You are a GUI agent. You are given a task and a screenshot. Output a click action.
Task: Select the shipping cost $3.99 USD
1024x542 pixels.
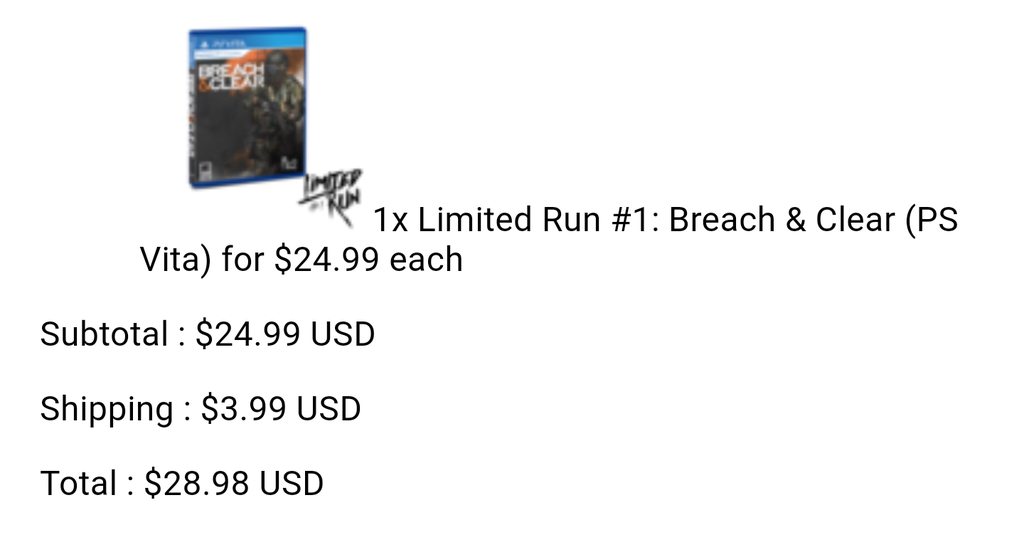(281, 409)
